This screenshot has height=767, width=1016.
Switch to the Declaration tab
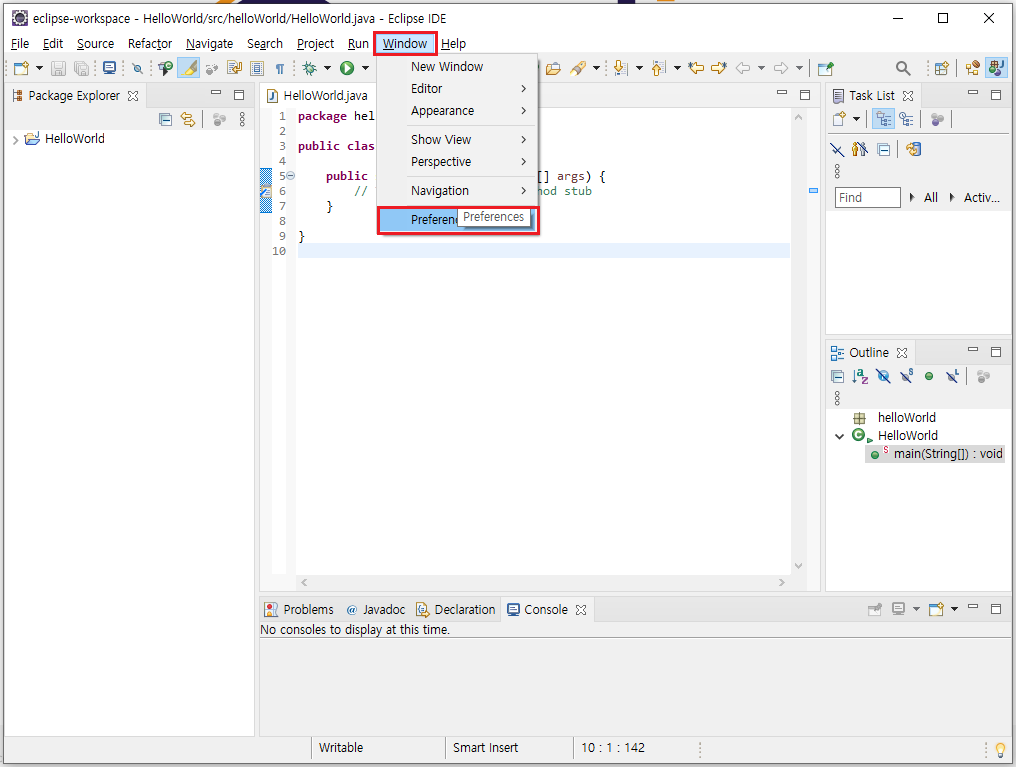click(456, 610)
